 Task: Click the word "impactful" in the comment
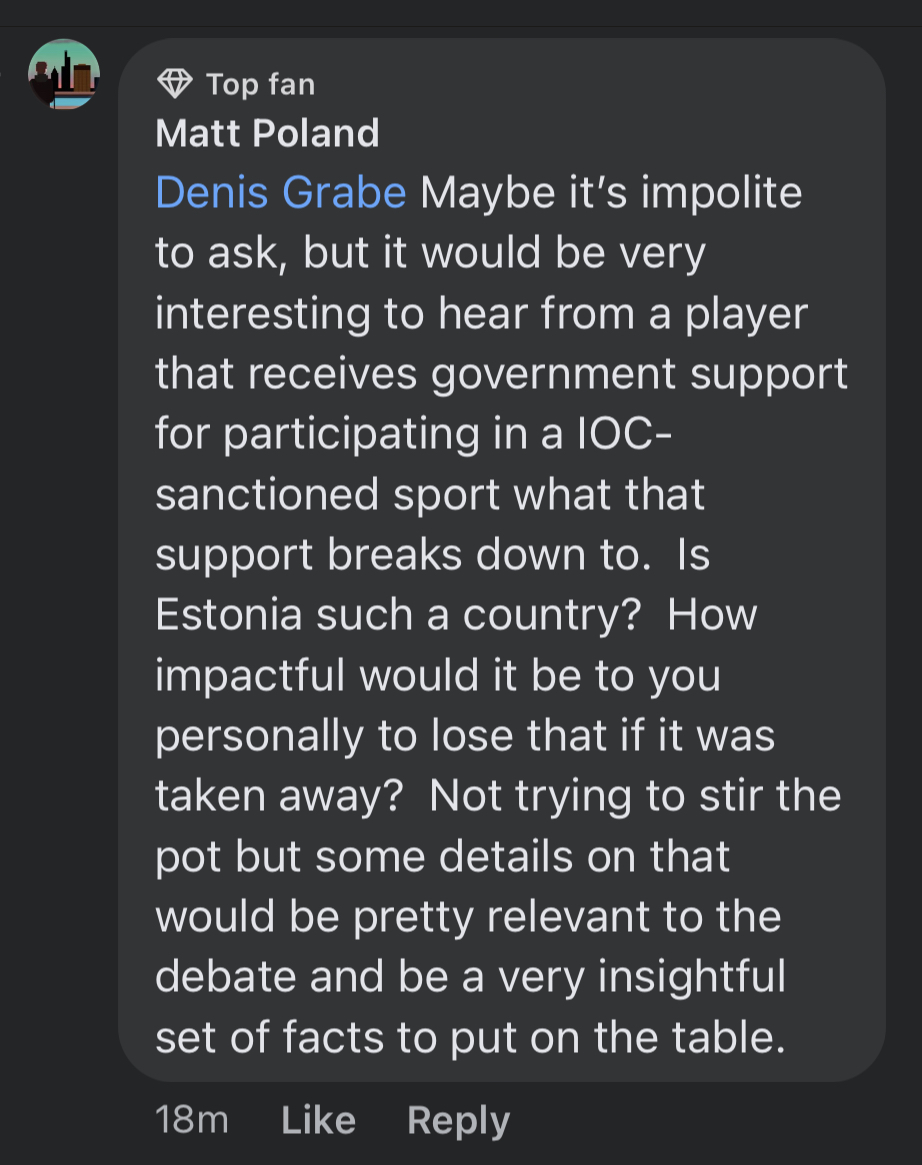coord(250,675)
